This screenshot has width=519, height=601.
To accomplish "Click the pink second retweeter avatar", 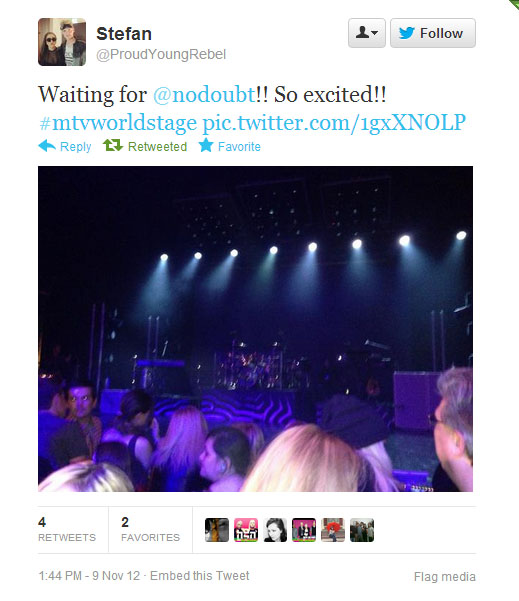I will coord(246,530).
